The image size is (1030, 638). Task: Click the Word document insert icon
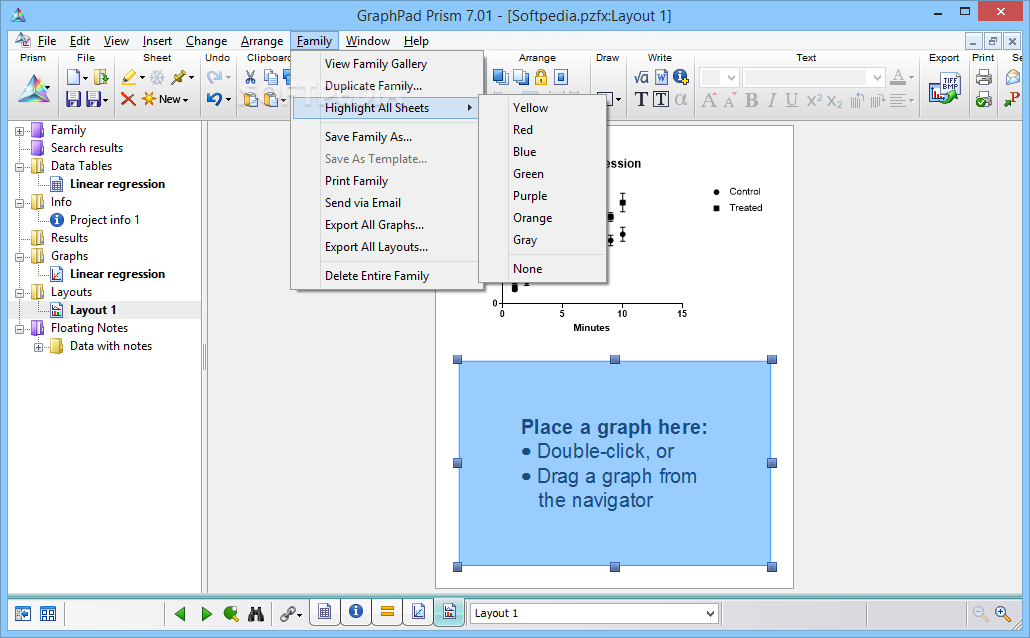pos(661,78)
